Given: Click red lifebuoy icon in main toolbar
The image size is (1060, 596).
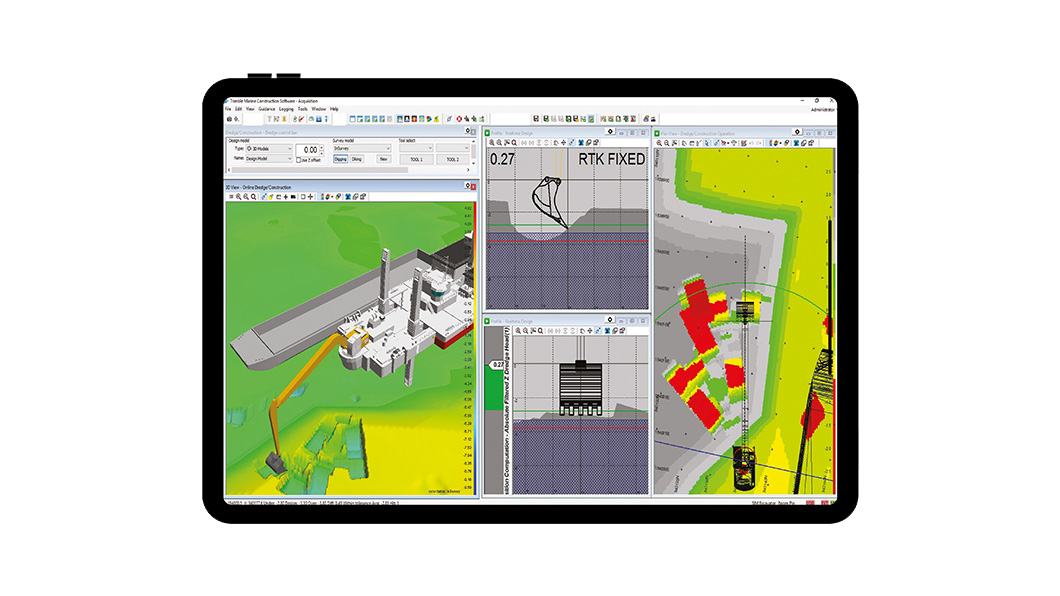Looking at the screenshot, I should [459, 119].
